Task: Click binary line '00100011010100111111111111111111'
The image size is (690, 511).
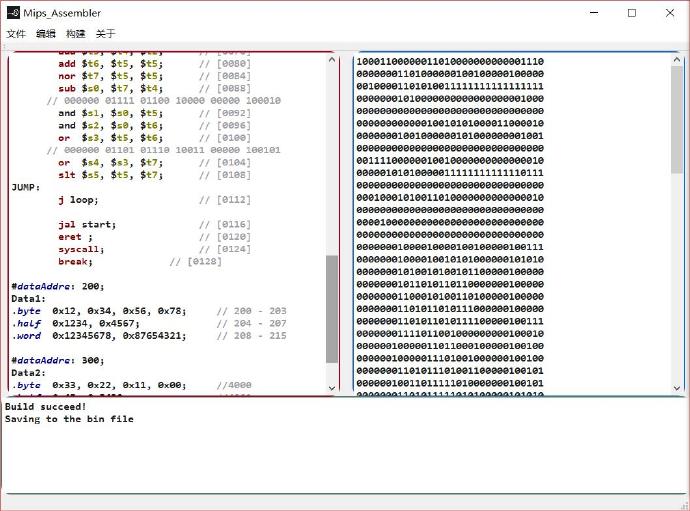Action: click(450, 86)
